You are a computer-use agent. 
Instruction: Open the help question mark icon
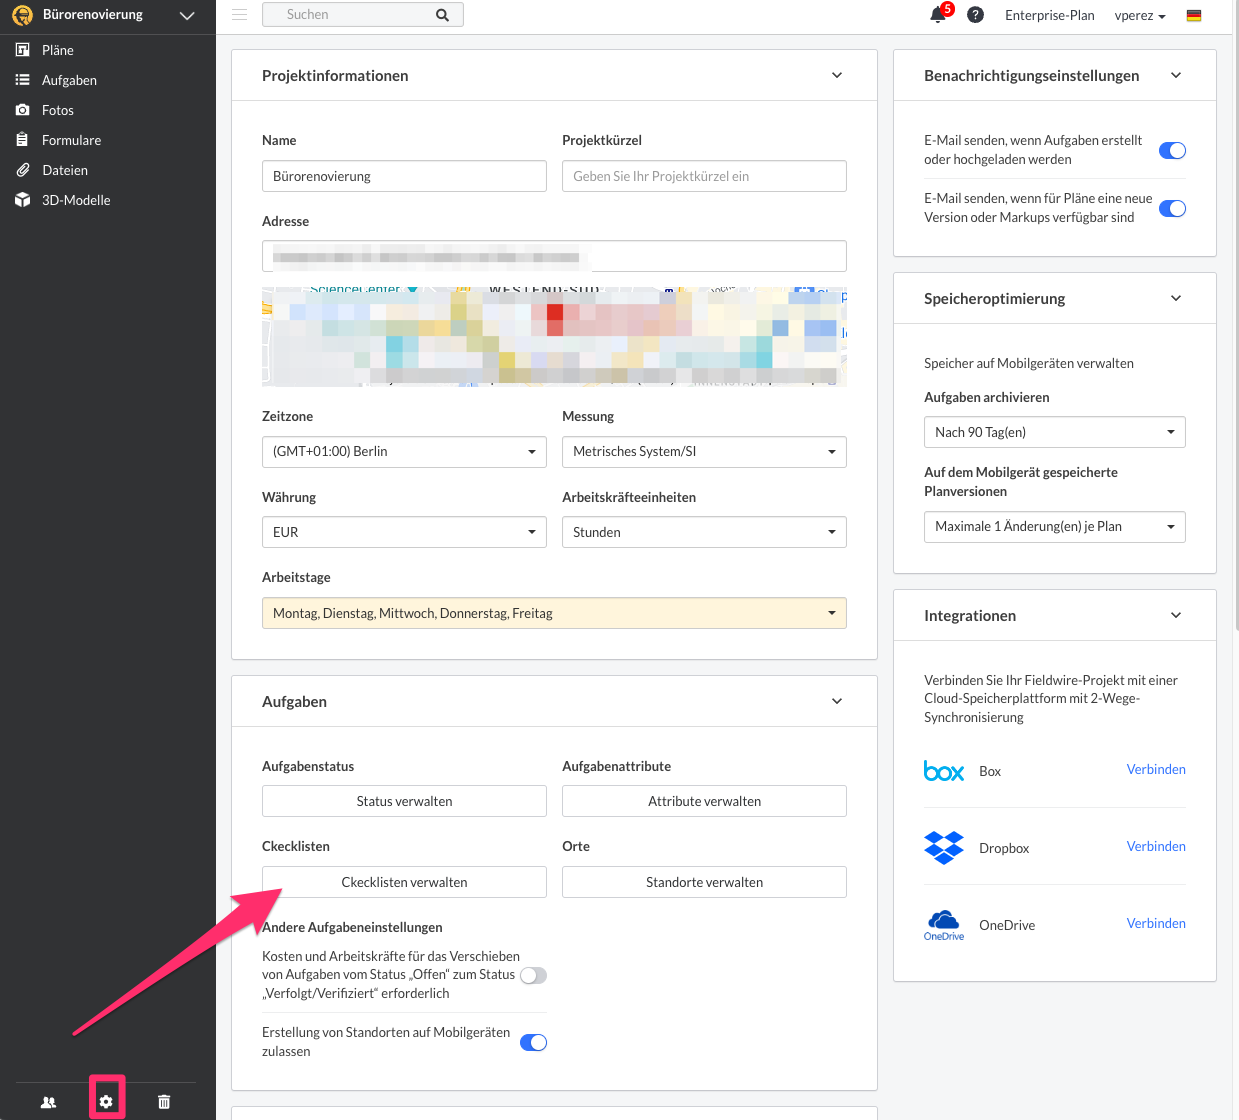coord(975,15)
